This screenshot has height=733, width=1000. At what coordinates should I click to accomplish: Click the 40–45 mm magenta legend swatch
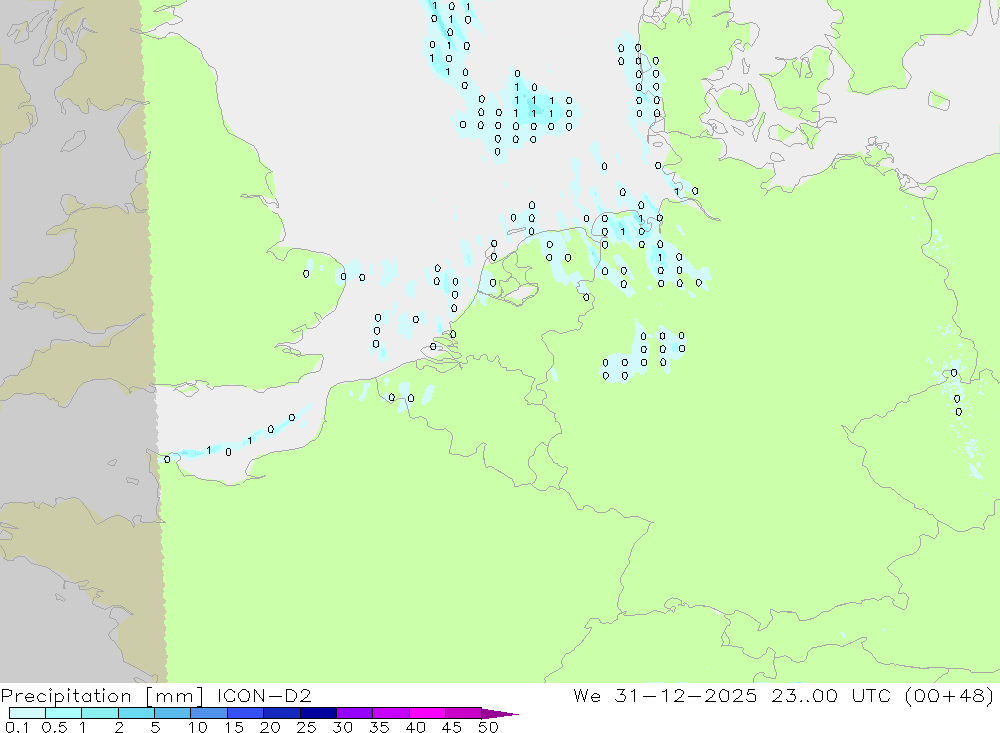tap(427, 713)
